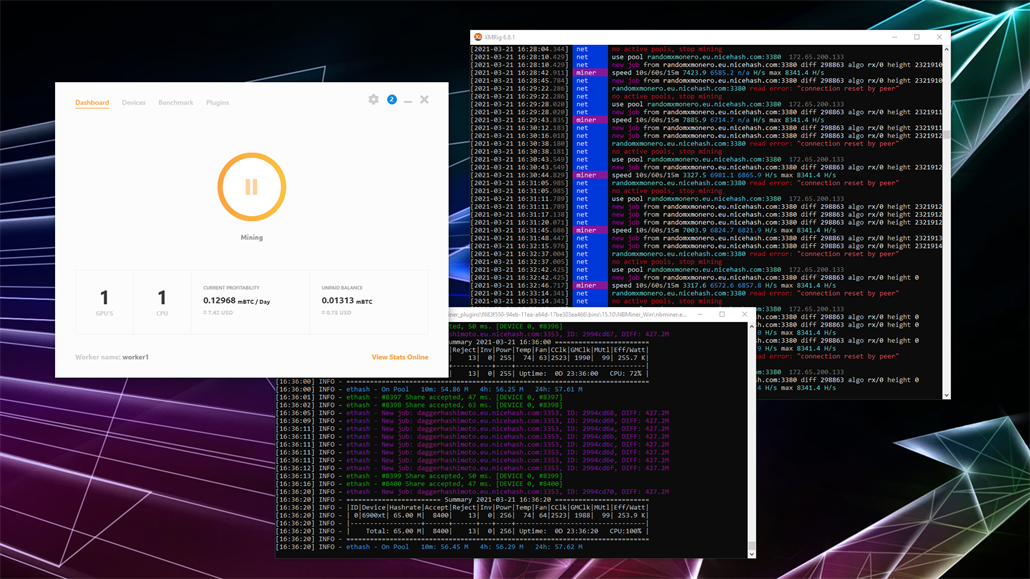
Task: Click the NBMiner scrollbar up arrow
Action: (752, 326)
